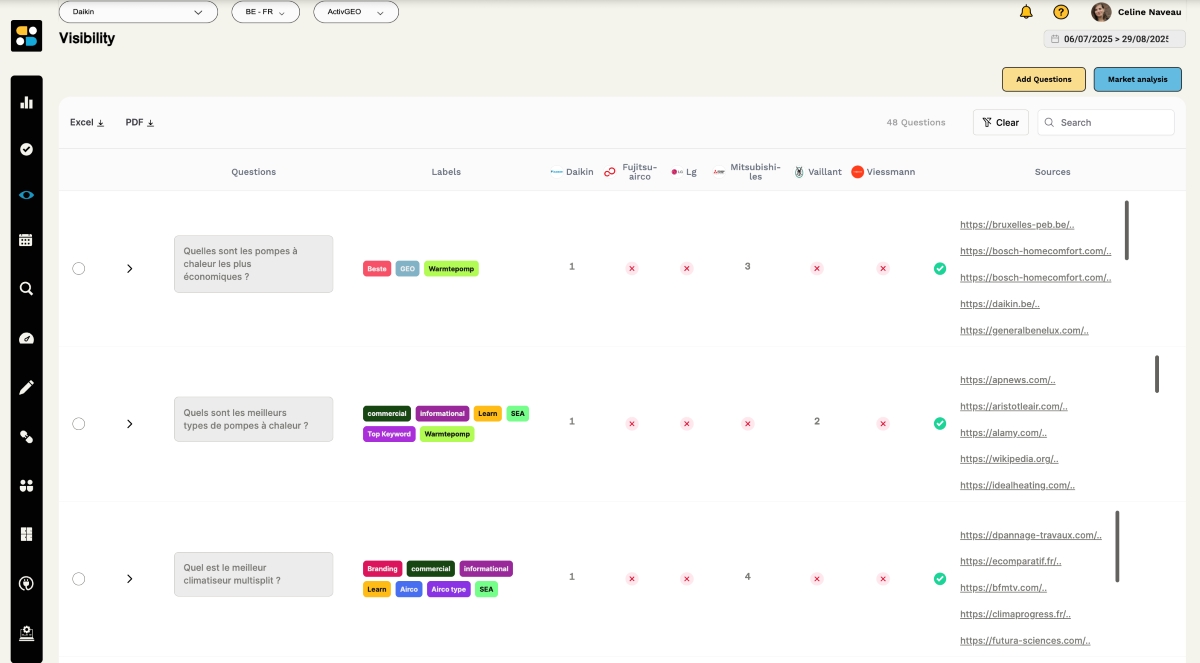This screenshot has width=1200, height=663.
Task: Expand the 'meilleur climatiseur multisplit' question row
Action: pyautogui.click(x=130, y=579)
